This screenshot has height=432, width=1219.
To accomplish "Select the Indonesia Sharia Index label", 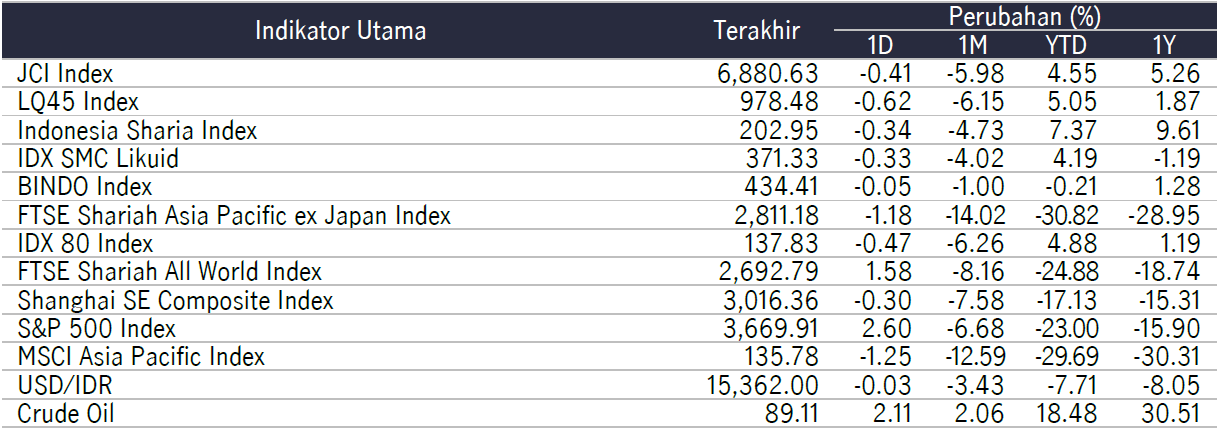I will tap(137, 130).
